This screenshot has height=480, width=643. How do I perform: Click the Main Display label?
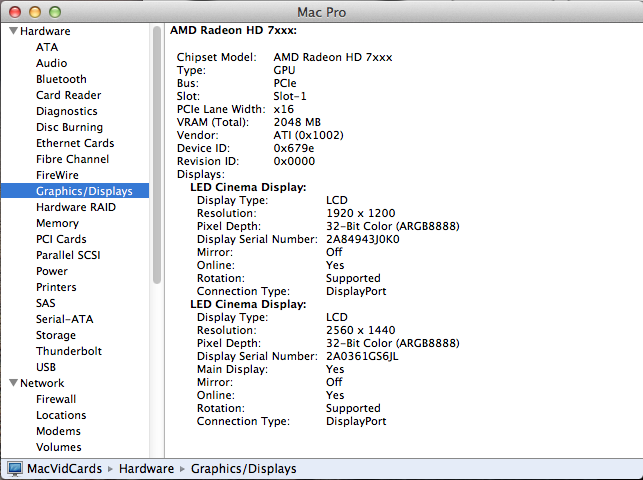(x=232, y=369)
